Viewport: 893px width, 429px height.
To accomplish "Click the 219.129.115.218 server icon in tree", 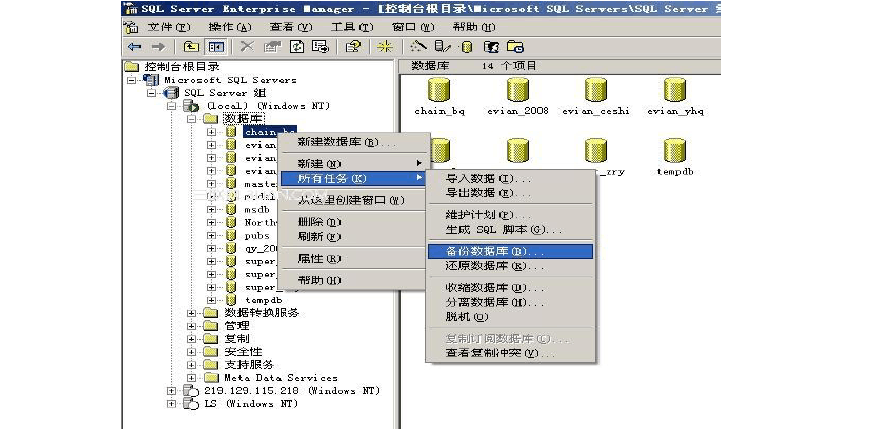I will click(190, 391).
